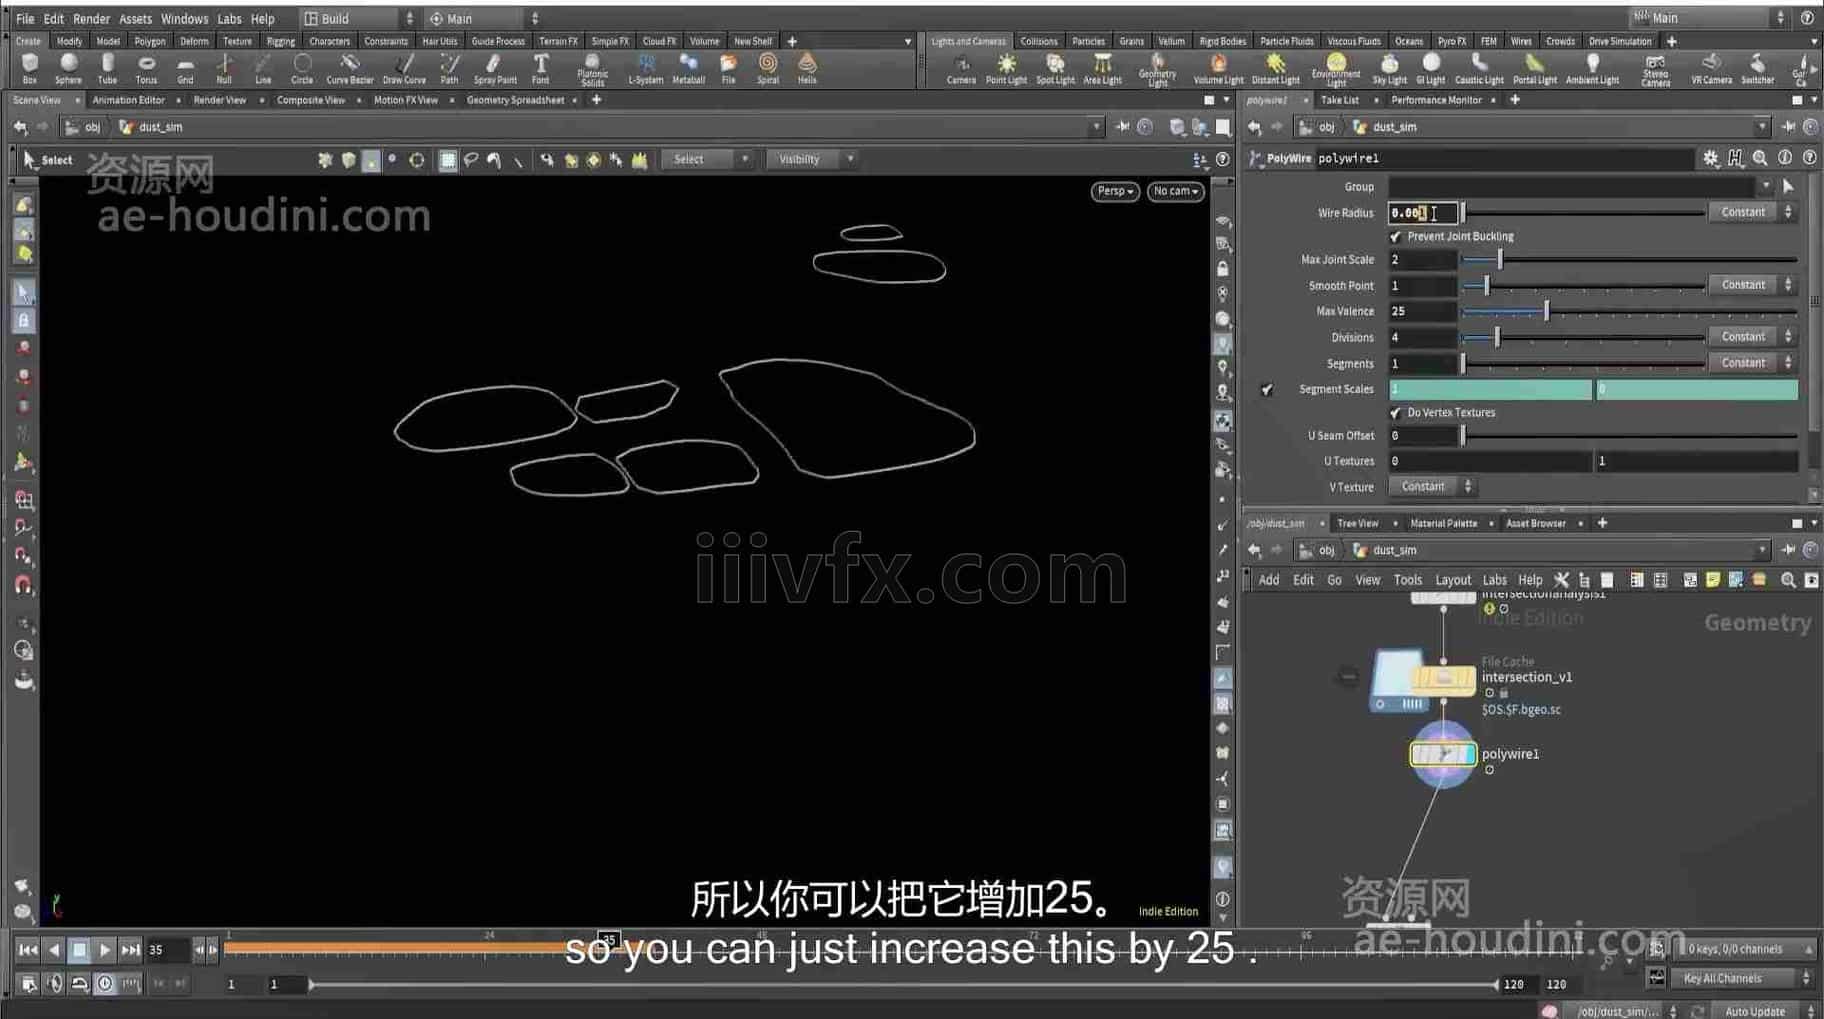Viewport: 1824px width, 1019px height.
Task: Open parameter pane help icon
Action: tap(1809, 158)
